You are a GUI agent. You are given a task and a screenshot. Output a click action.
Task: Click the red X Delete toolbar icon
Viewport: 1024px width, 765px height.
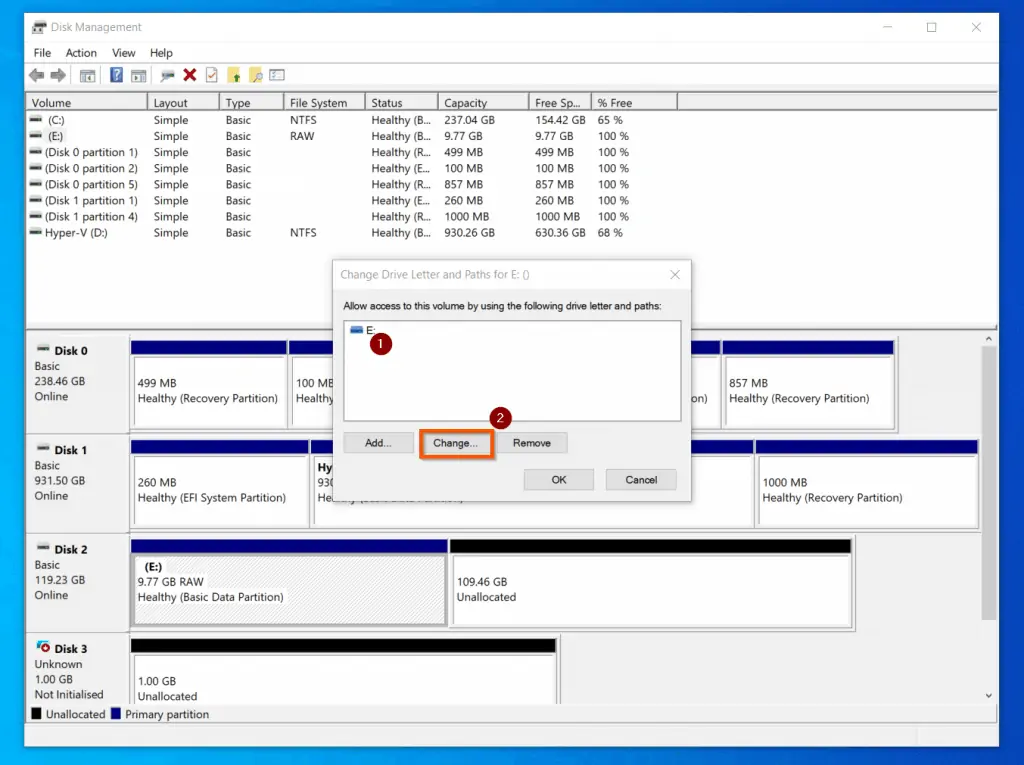click(189, 75)
